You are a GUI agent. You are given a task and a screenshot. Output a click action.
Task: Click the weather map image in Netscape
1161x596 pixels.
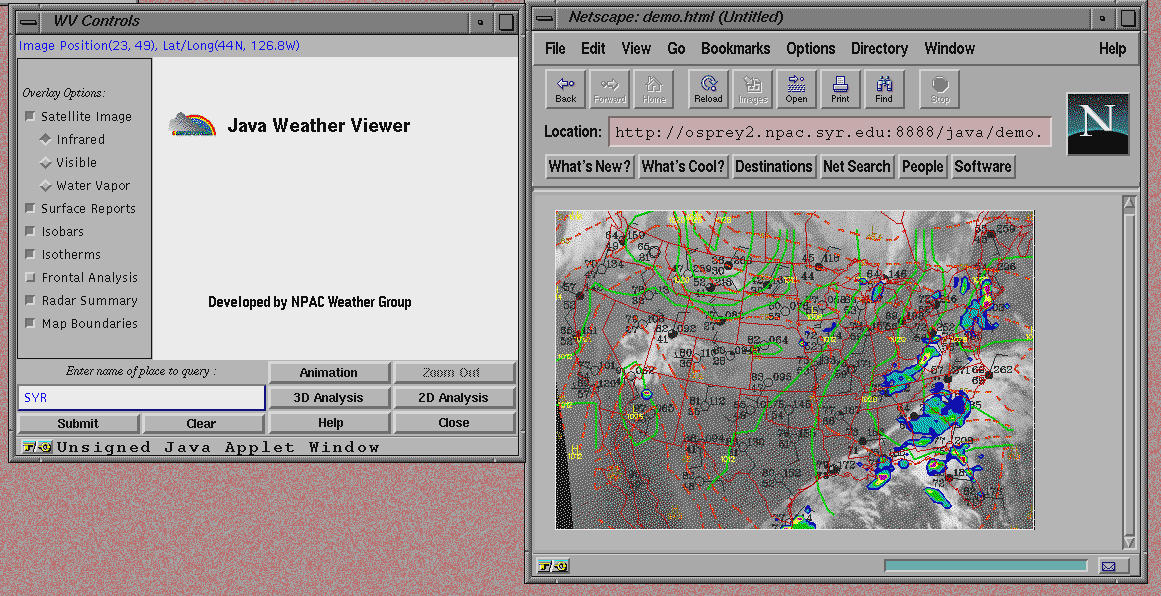click(x=794, y=369)
